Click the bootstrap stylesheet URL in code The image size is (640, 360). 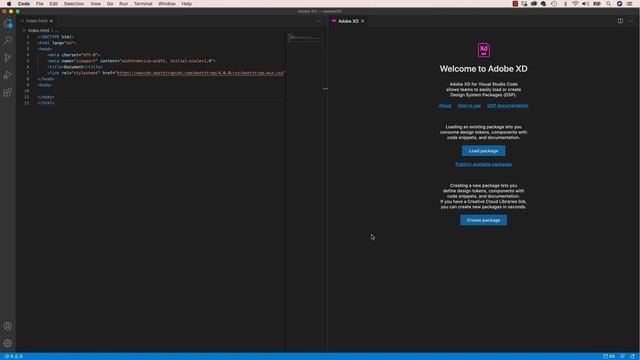[x=200, y=73]
